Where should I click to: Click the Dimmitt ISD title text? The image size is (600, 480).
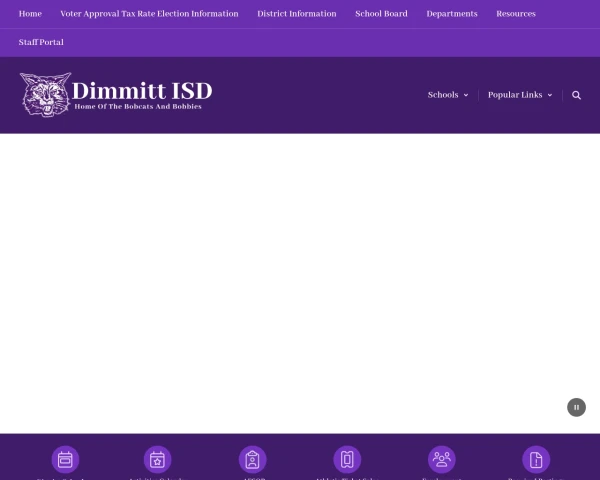[x=142, y=91]
